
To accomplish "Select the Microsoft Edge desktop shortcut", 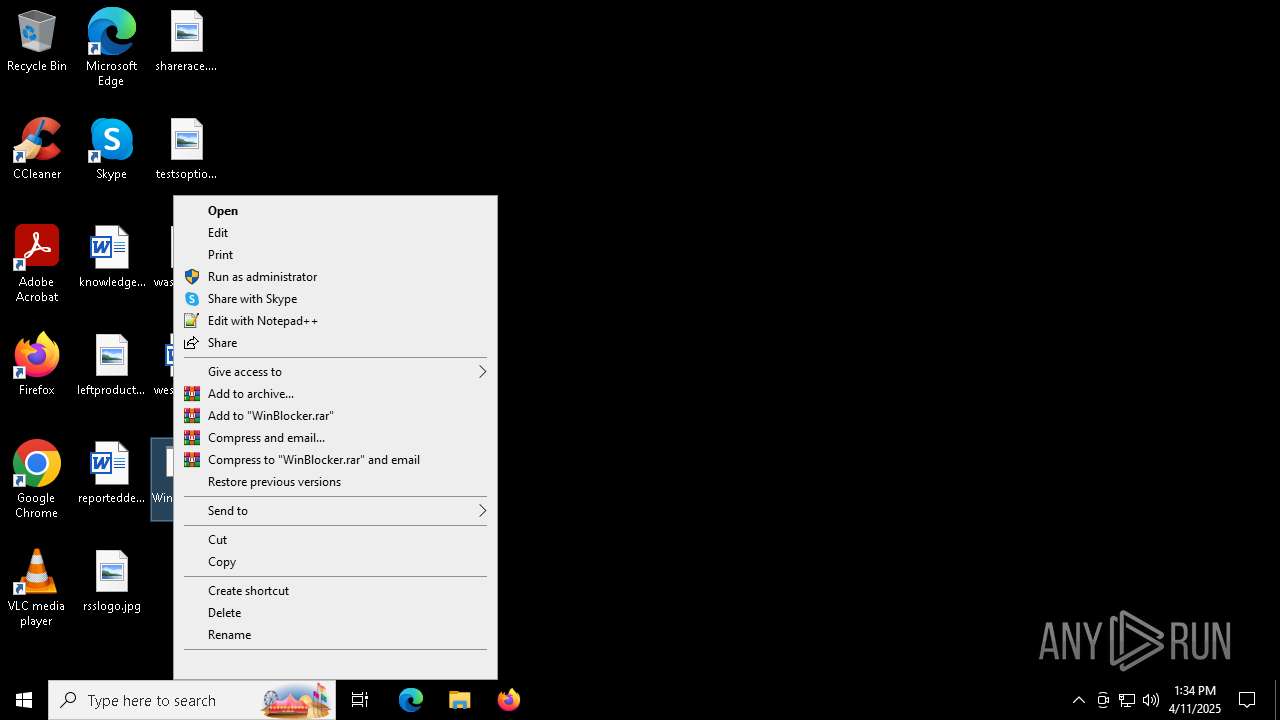I will point(111,47).
